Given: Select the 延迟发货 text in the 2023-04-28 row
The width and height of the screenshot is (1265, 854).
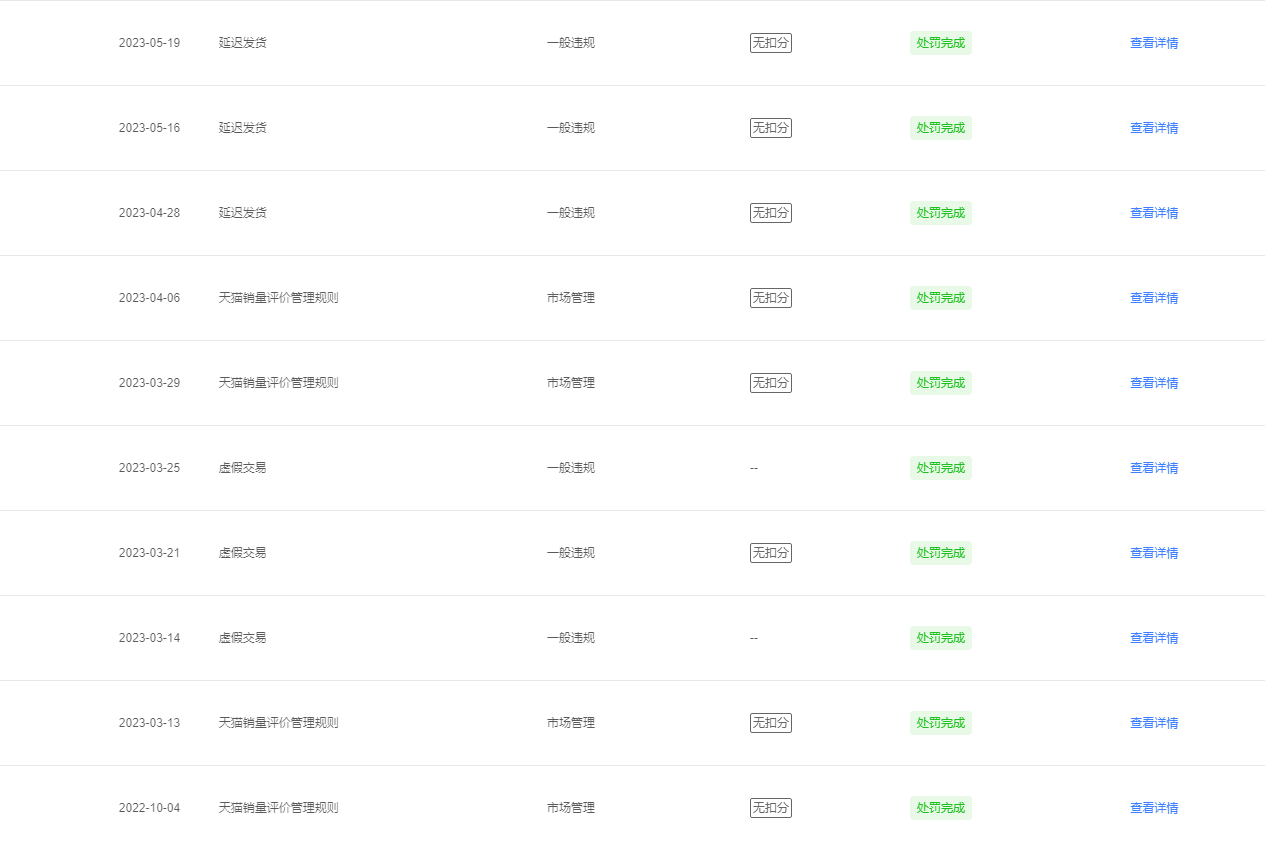Looking at the screenshot, I should (243, 213).
